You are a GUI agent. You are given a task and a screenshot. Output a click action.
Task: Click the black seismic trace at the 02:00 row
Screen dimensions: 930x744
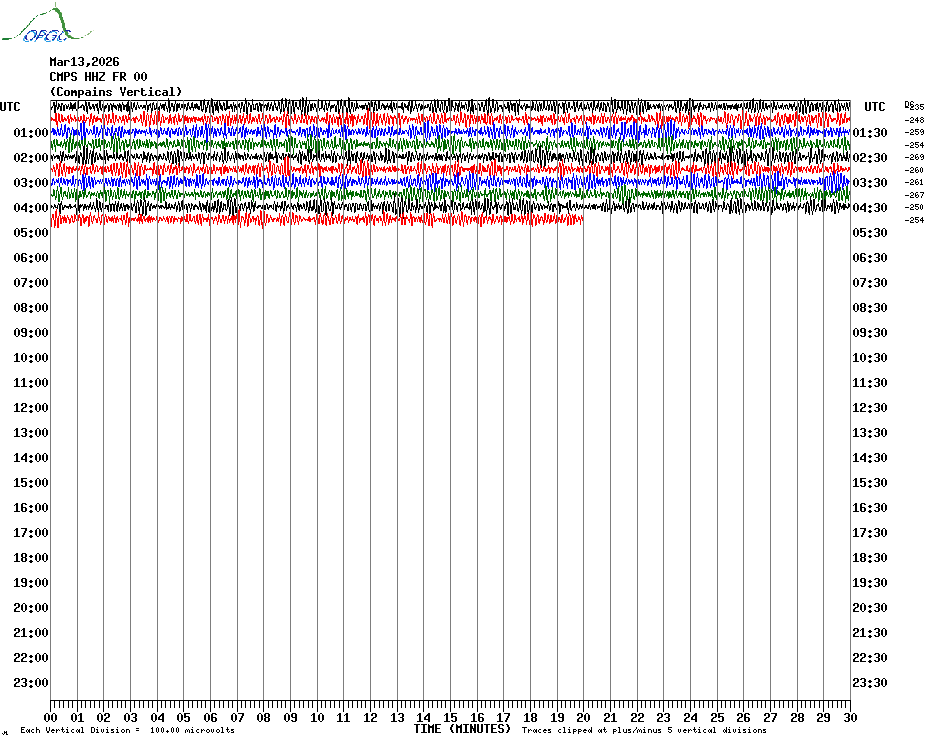451,157
